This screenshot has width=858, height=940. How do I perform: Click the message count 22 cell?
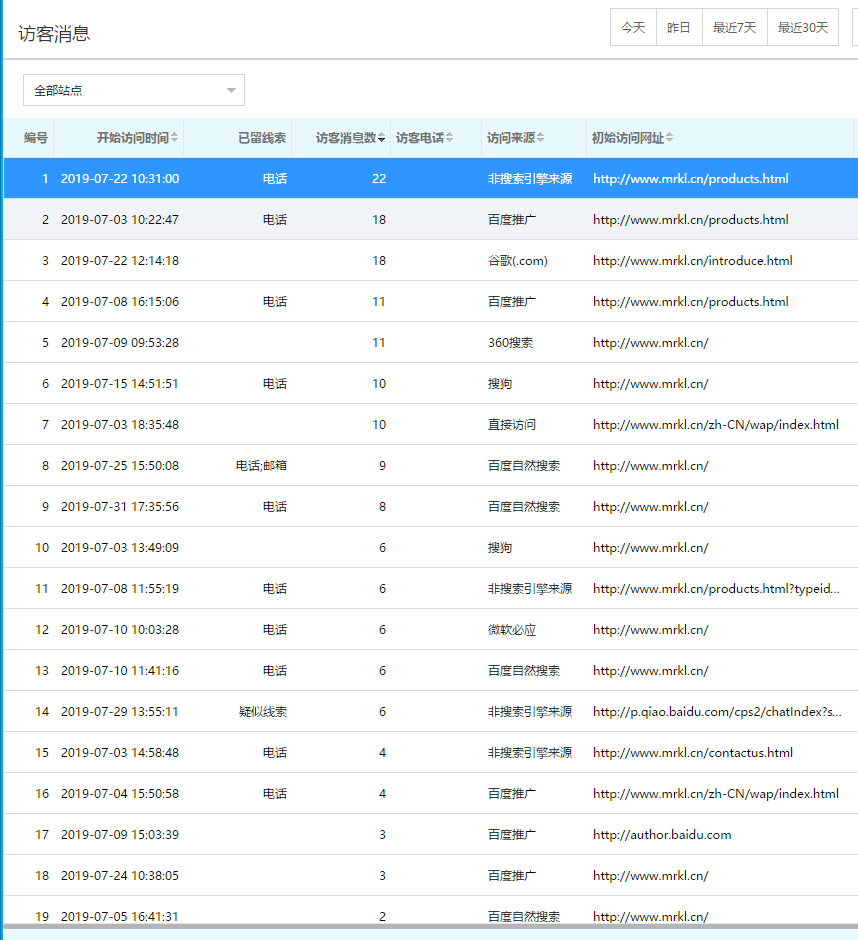click(x=379, y=179)
